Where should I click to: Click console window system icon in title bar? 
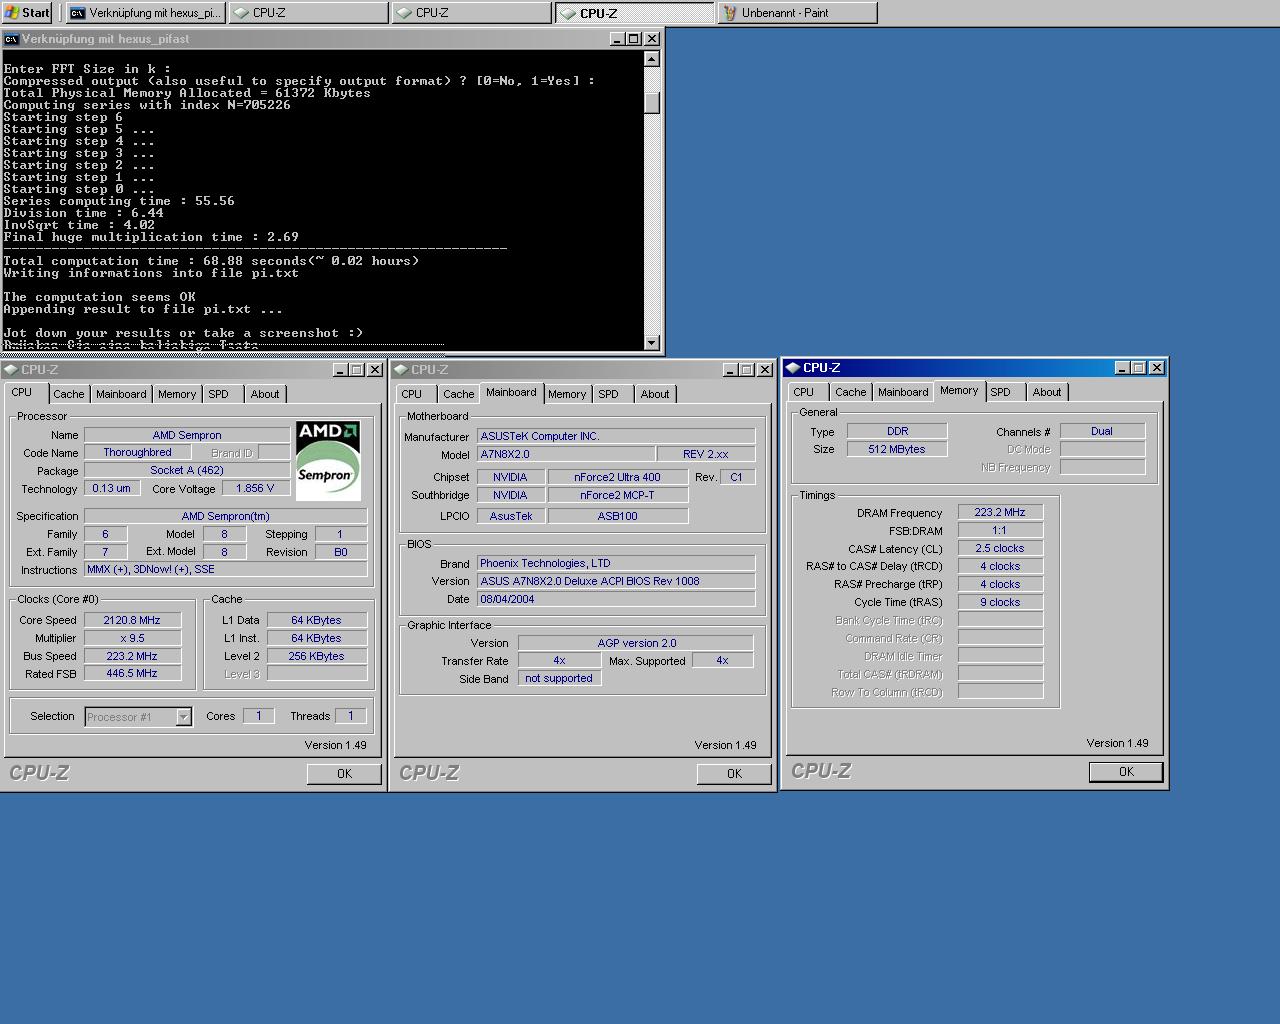(11, 39)
